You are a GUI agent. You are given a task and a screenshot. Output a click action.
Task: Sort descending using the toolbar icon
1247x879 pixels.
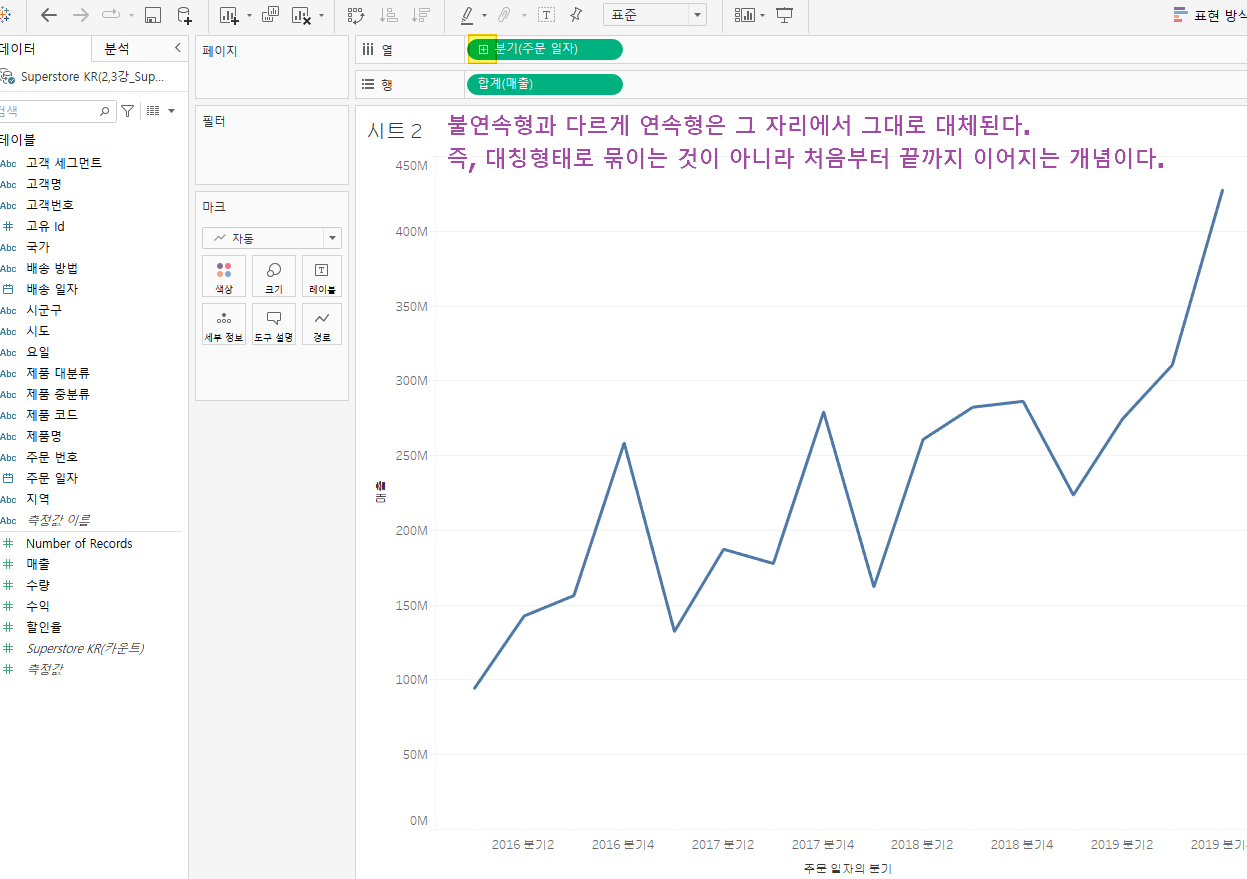(421, 15)
